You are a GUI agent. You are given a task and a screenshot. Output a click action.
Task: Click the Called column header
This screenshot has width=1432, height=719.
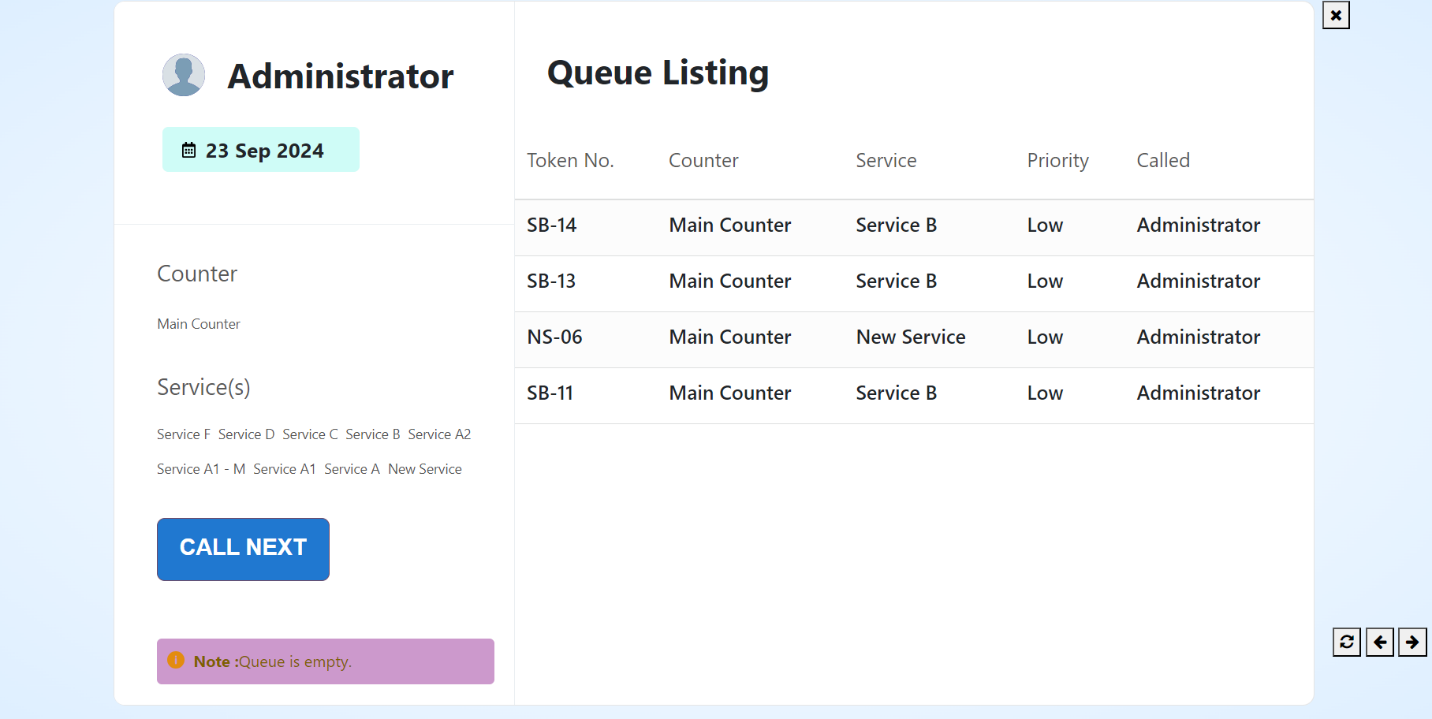click(1163, 161)
